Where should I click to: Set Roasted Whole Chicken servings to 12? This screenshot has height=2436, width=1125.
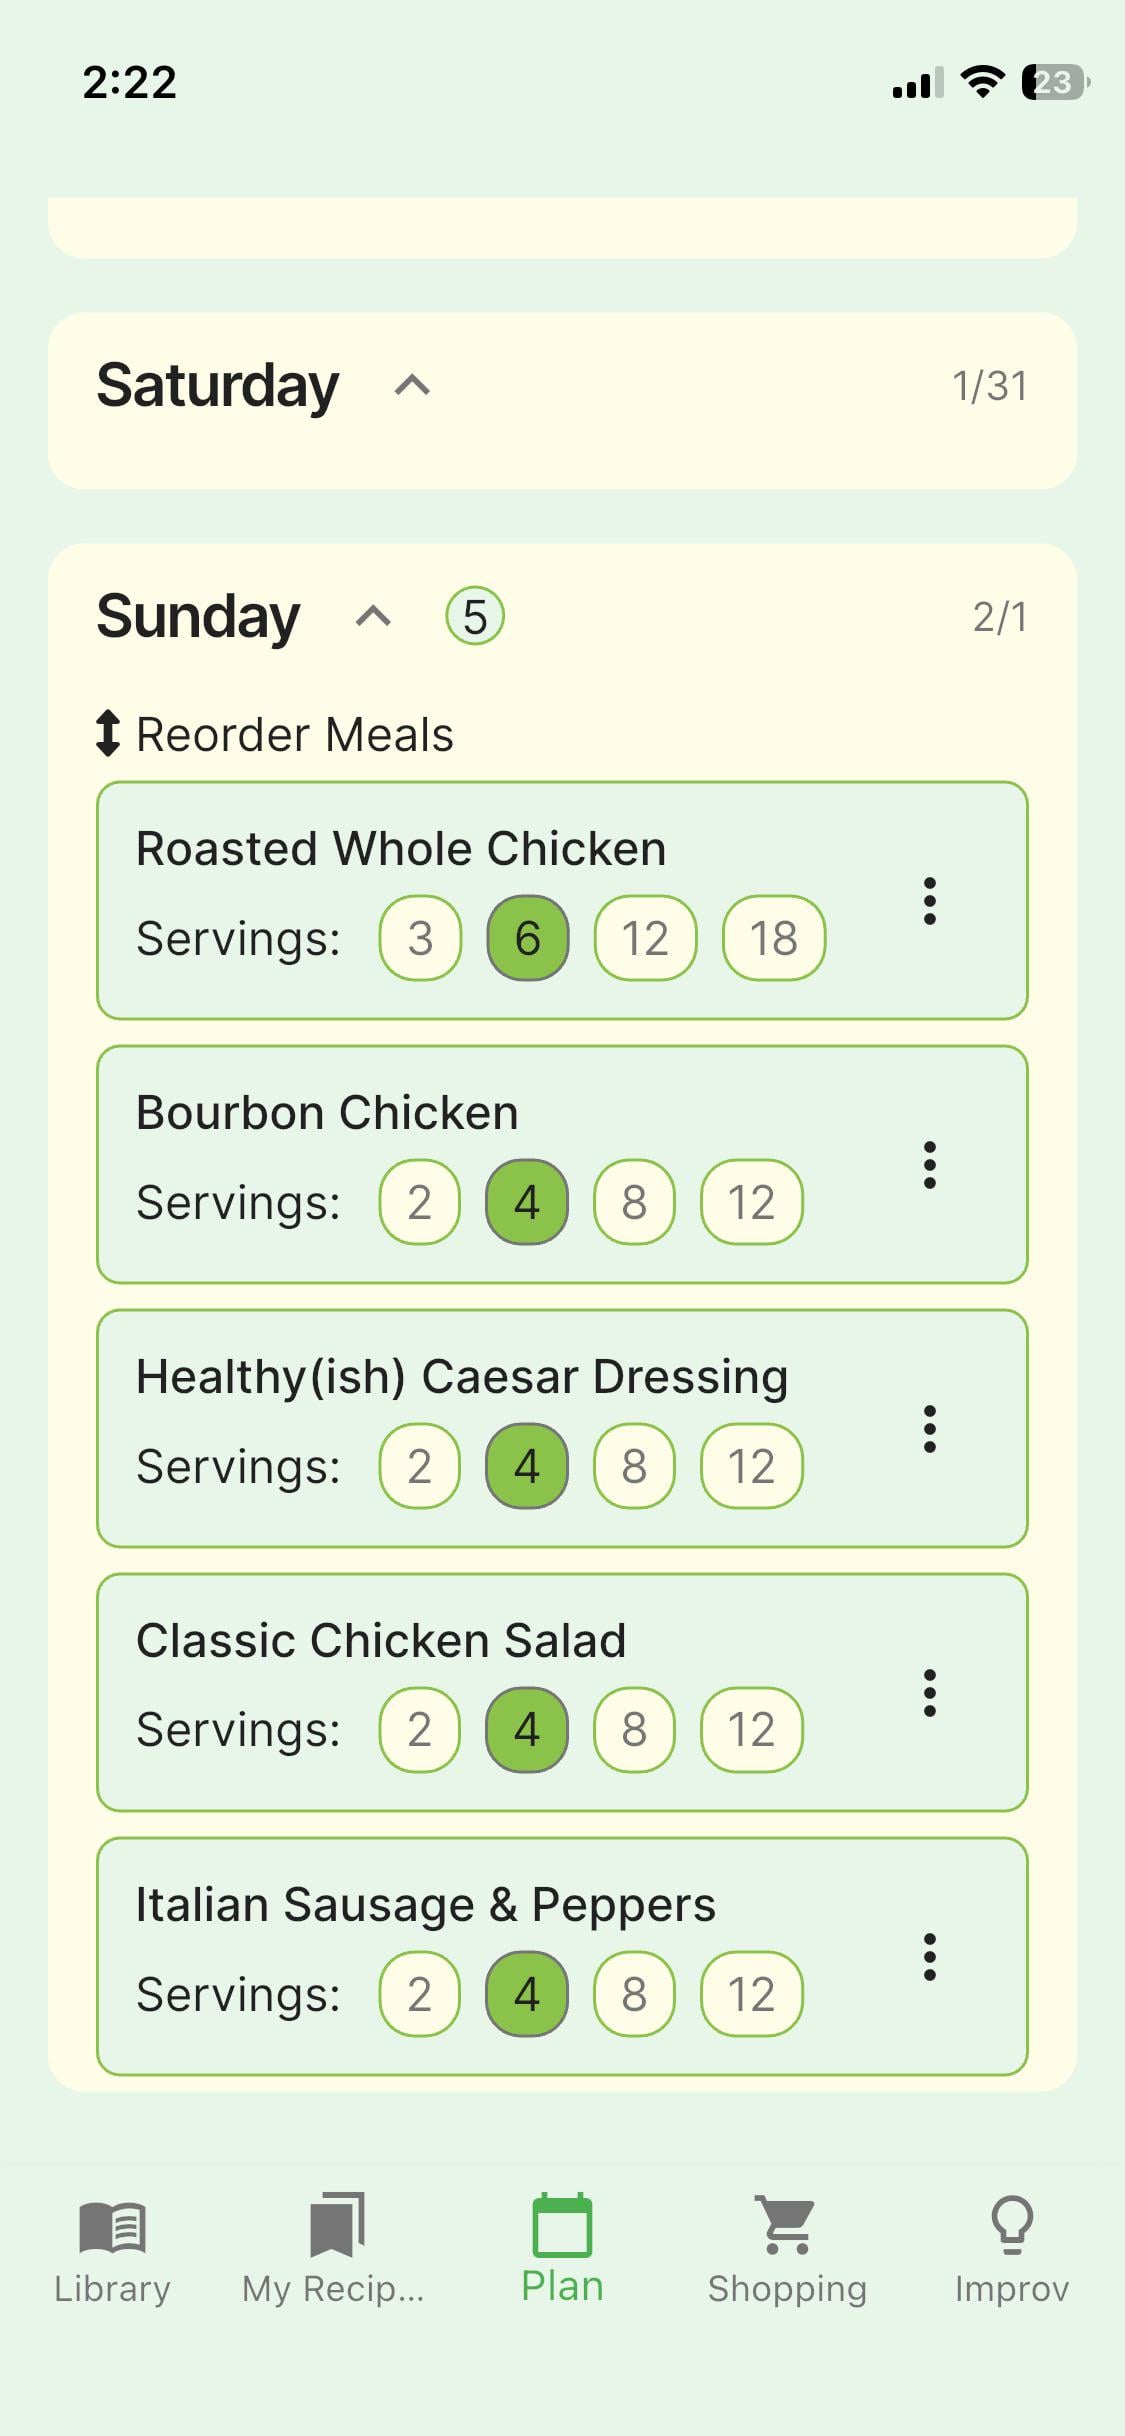tap(645, 938)
